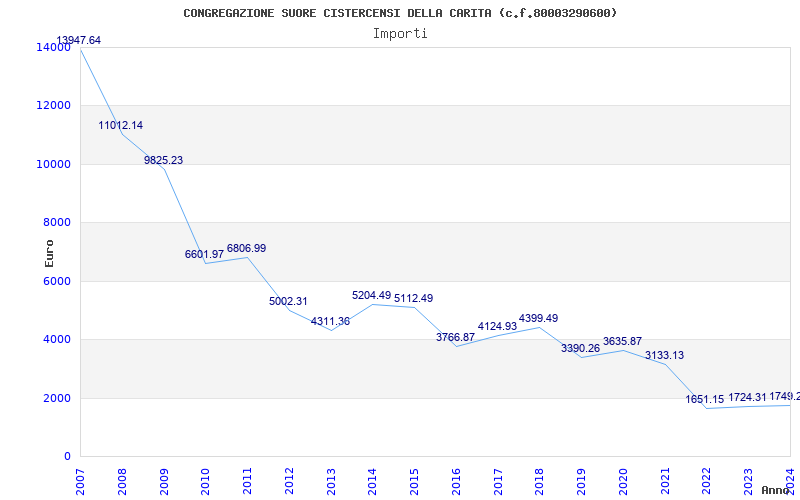Click x-axis year 2015
The width and height of the screenshot is (800, 500).
[x=414, y=482]
